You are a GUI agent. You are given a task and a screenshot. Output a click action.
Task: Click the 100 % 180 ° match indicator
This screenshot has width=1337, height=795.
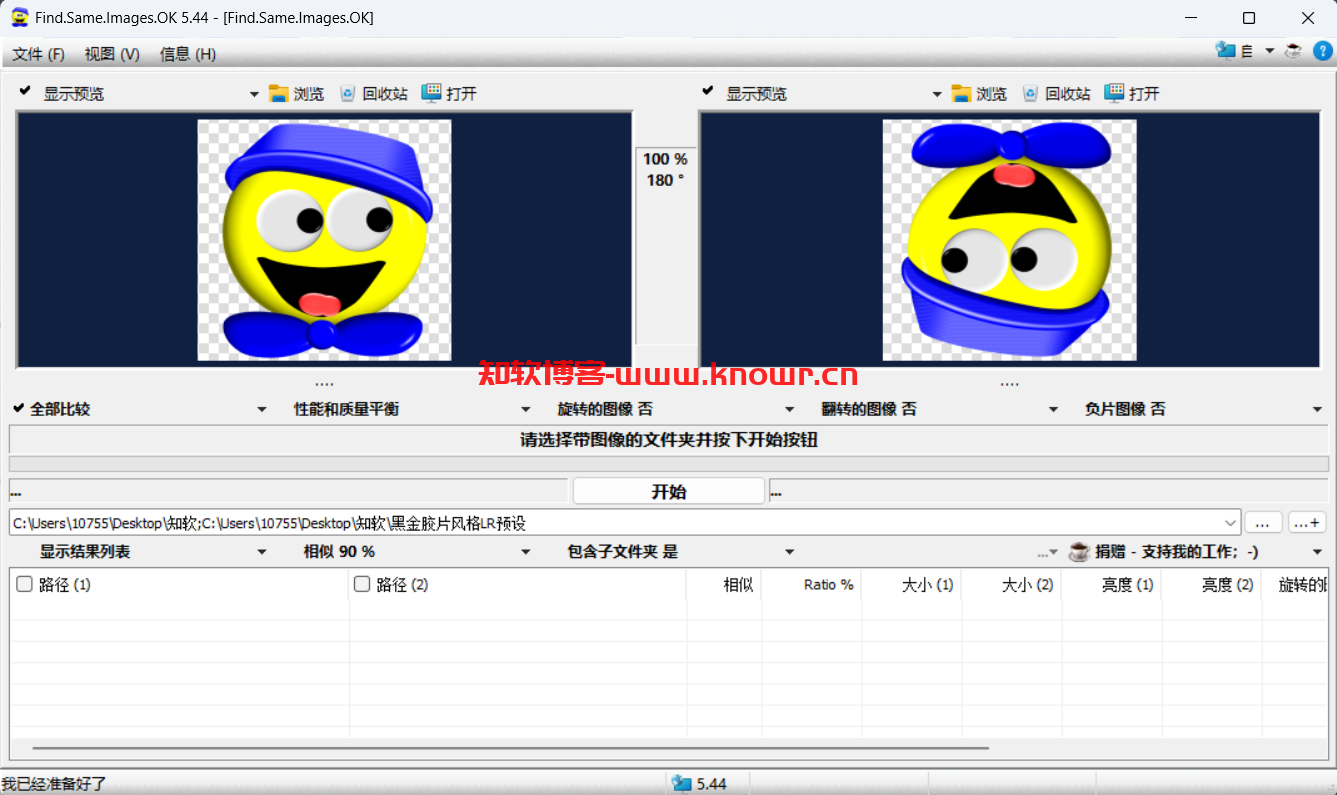coord(665,169)
